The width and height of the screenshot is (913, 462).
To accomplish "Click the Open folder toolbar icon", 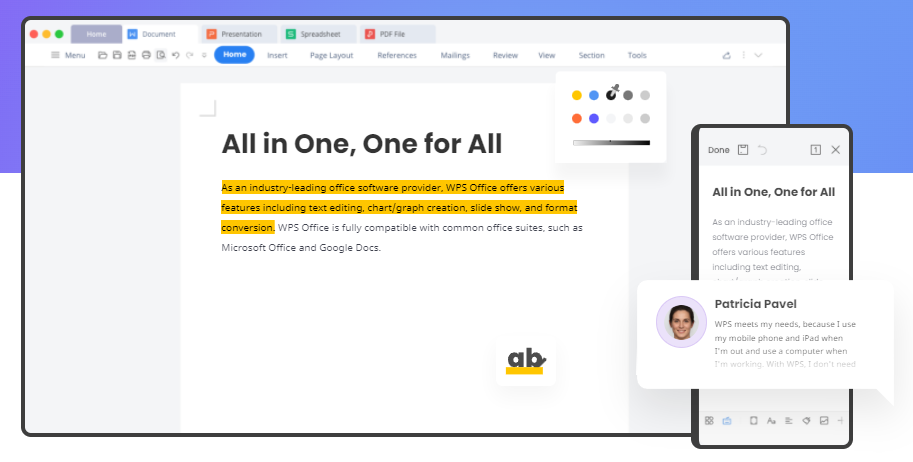I will click(x=102, y=55).
